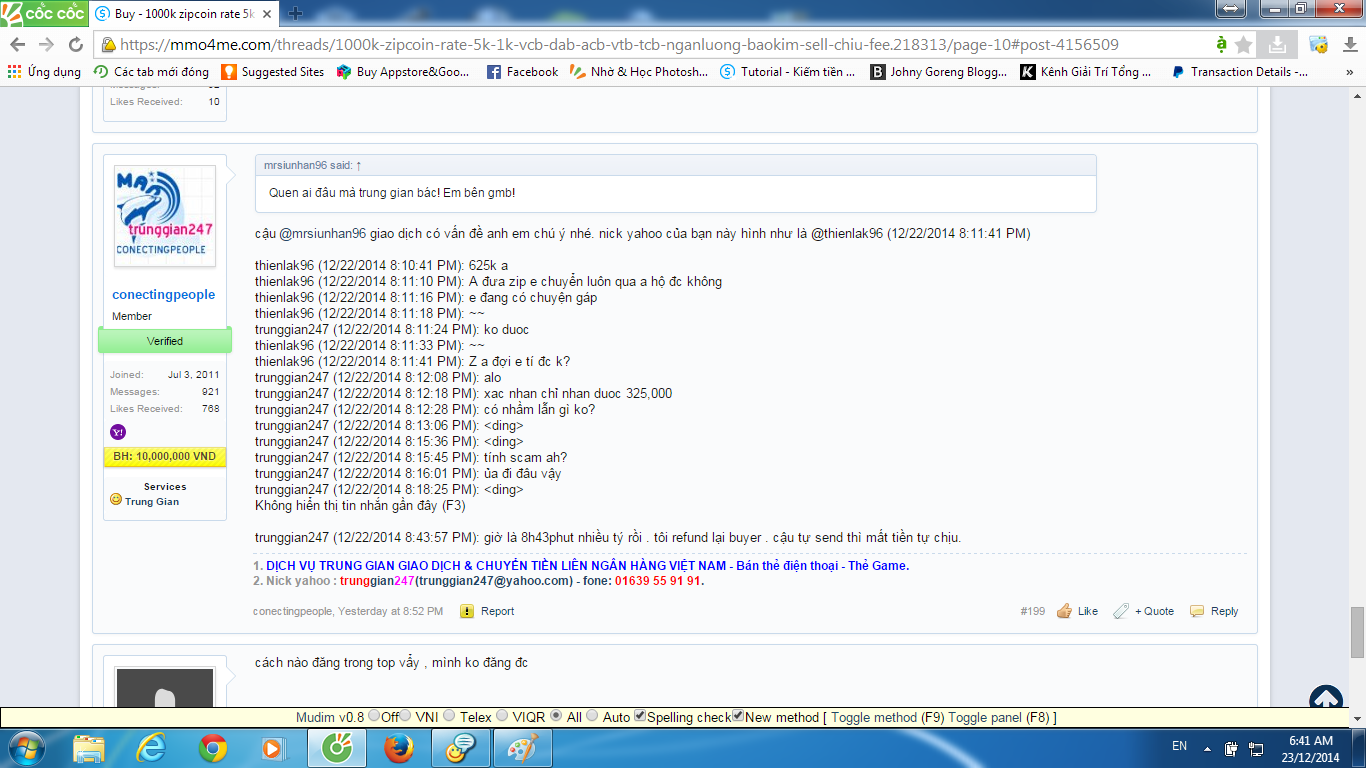Click the Like thumbs-up icon on post #199
The image size is (1366, 768).
click(1064, 611)
